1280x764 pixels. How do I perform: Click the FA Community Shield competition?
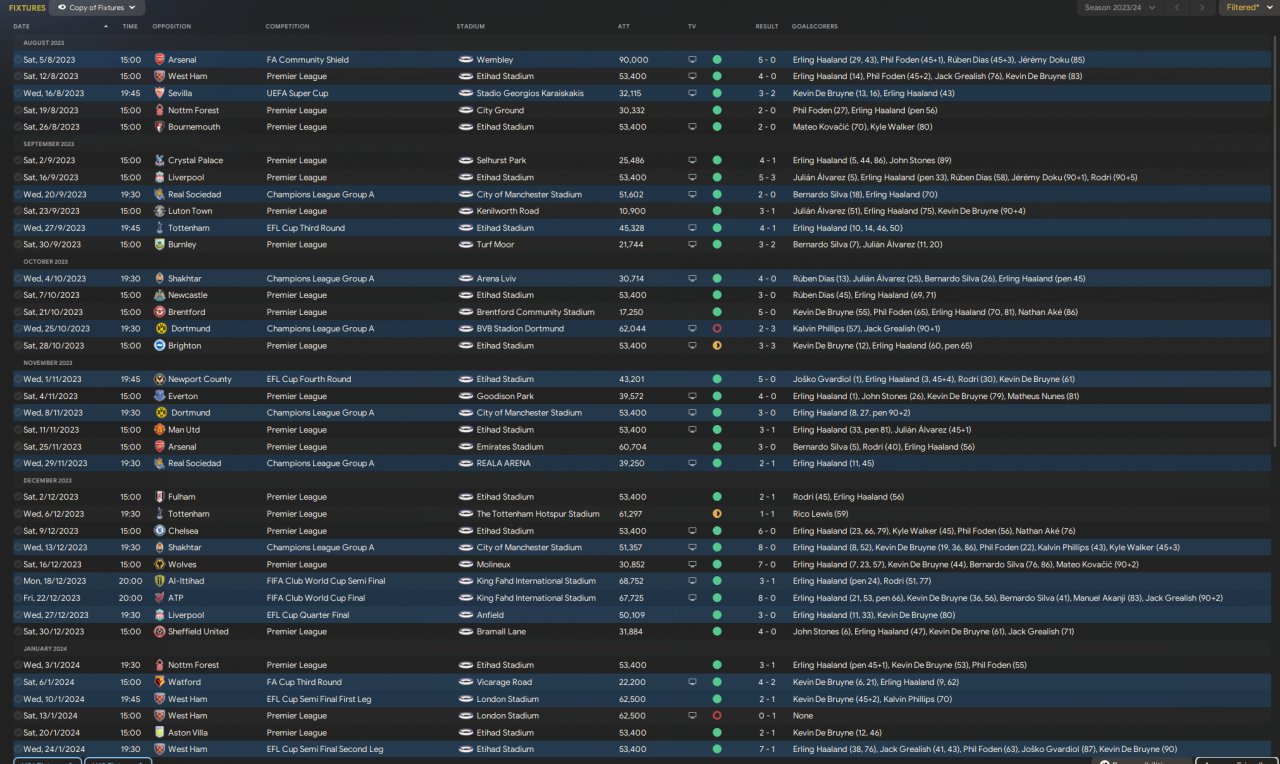(x=308, y=60)
